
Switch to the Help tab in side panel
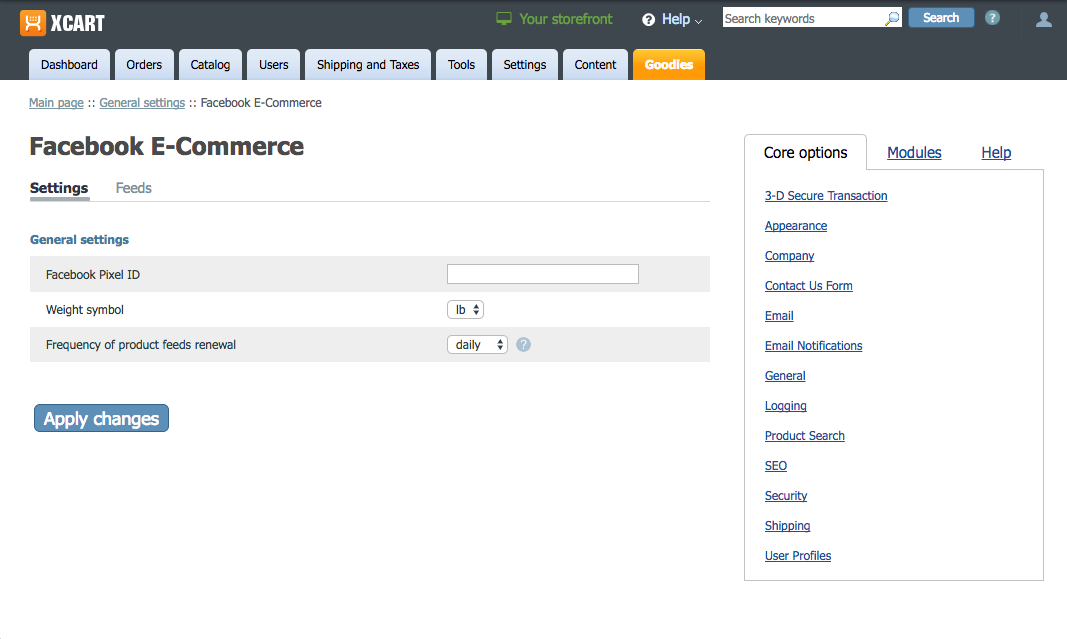pyautogui.click(x=996, y=152)
